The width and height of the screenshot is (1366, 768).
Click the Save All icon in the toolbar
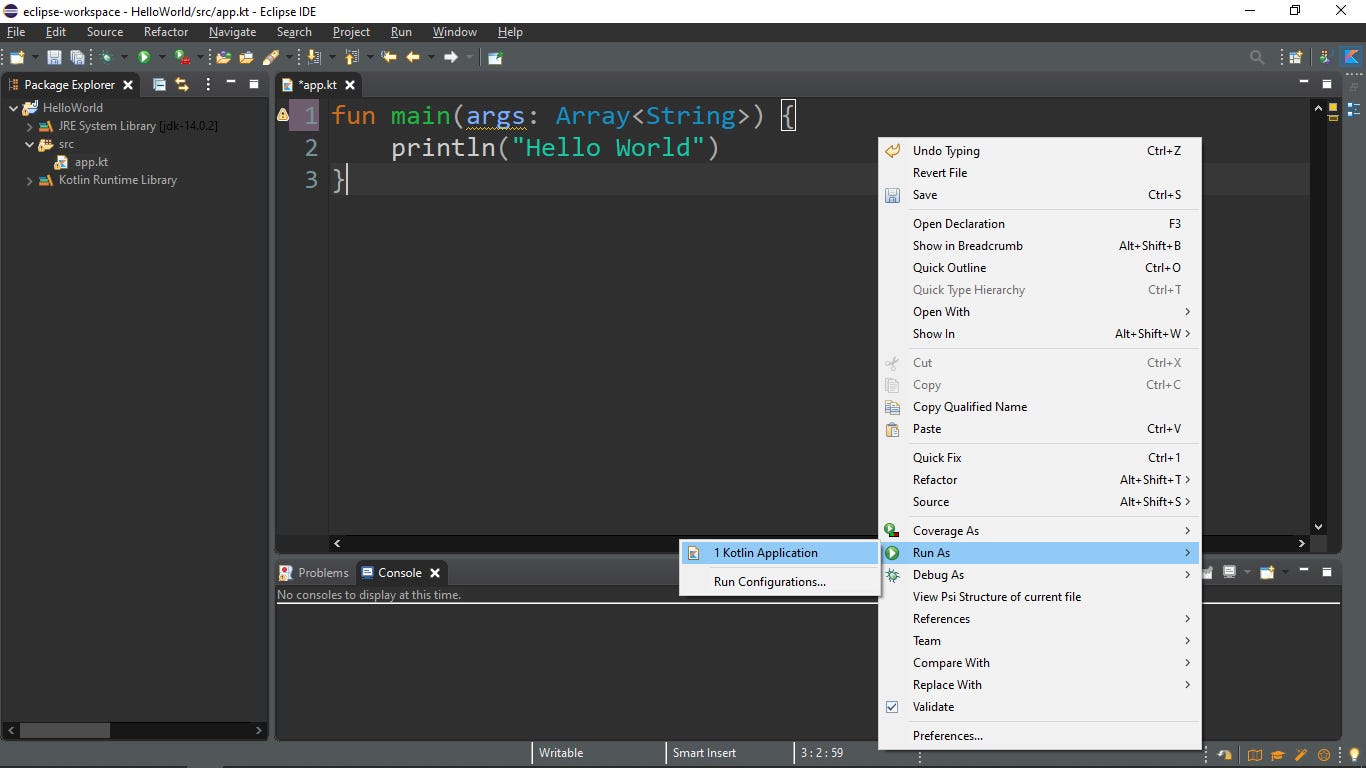coord(77,57)
